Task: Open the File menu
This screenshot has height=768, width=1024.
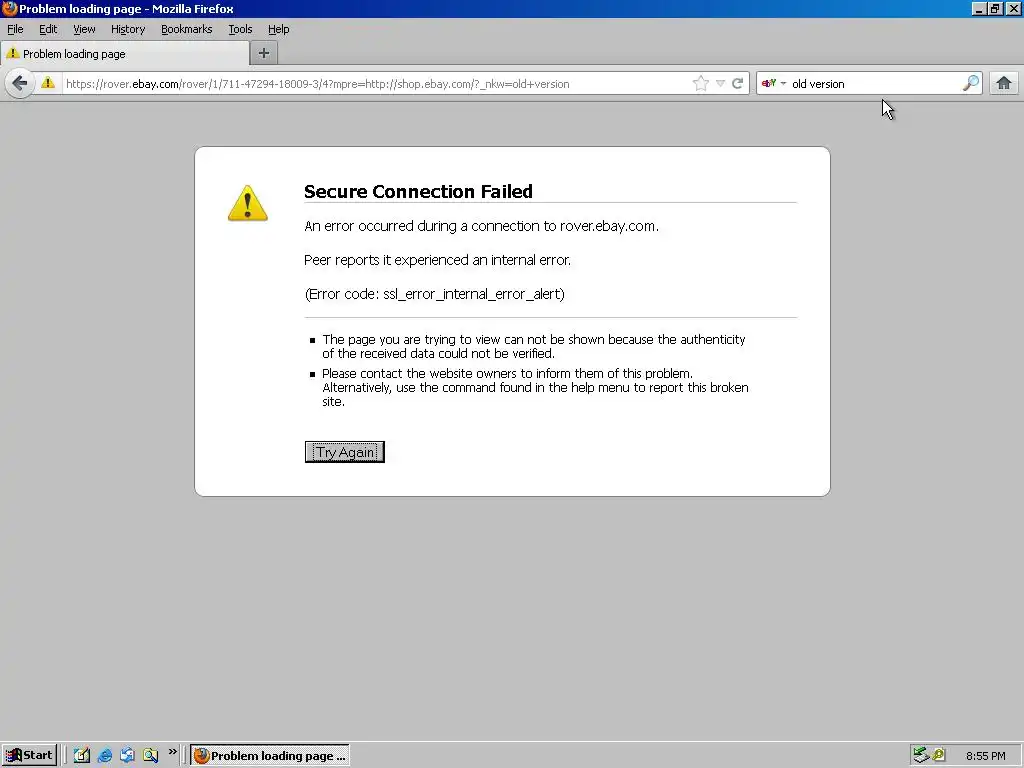Action: pos(15,29)
